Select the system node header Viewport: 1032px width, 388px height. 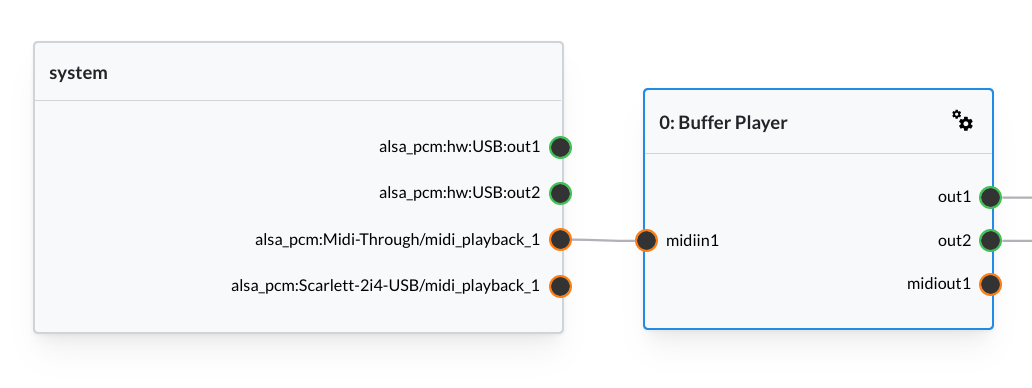coord(298,72)
